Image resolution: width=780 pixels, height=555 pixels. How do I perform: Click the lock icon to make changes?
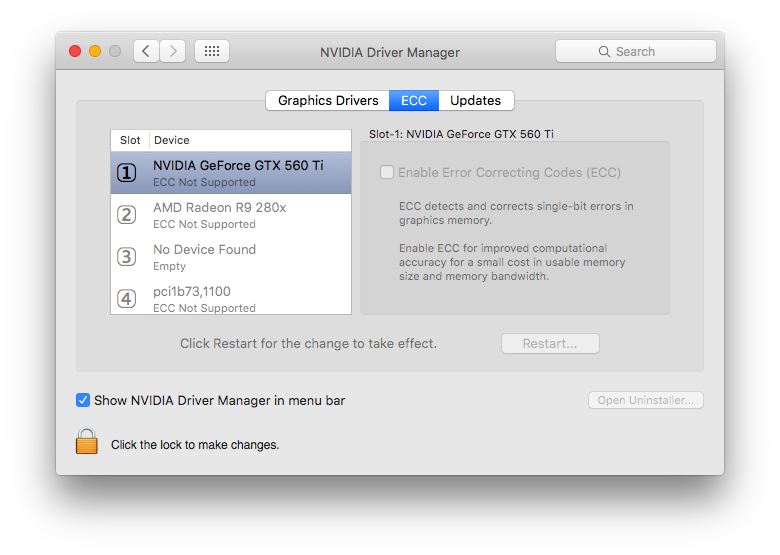pyautogui.click(x=87, y=441)
